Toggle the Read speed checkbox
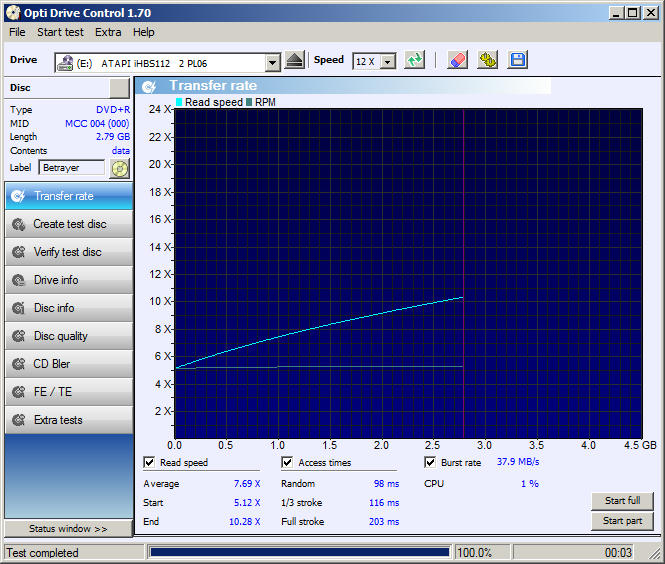This screenshot has height=564, width=665. click(149, 462)
